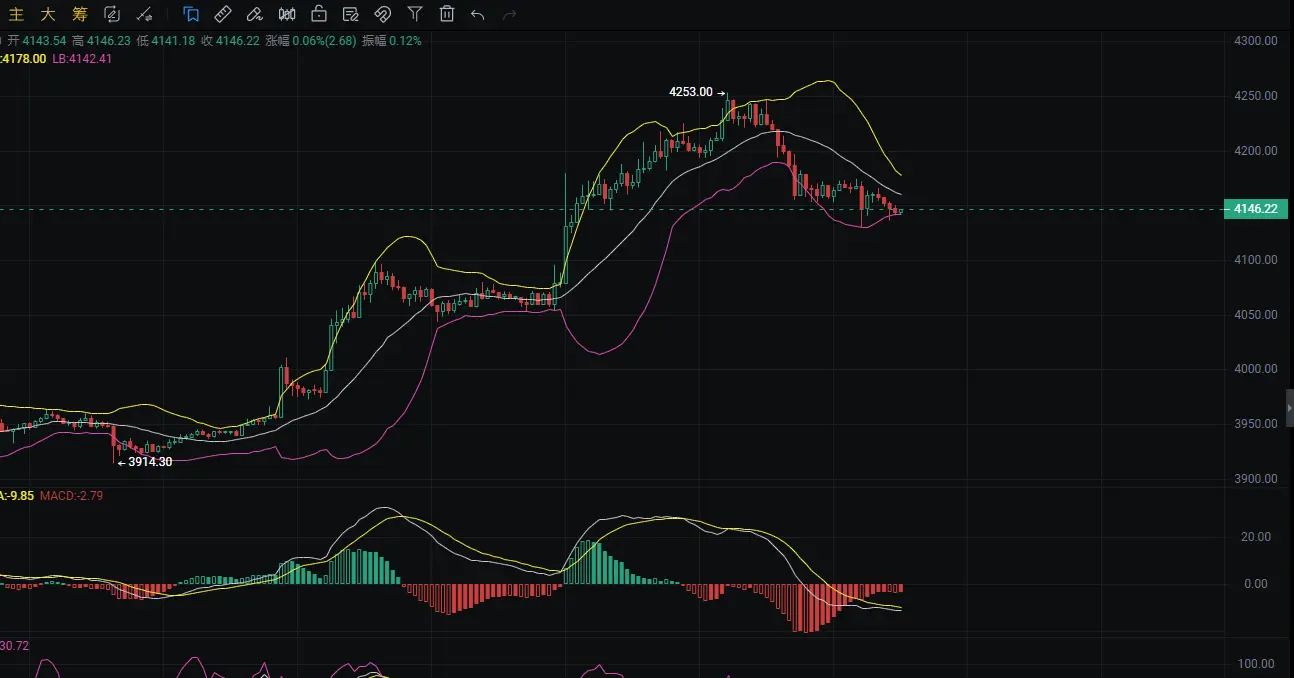Click the 4000.00 price axis label
Image resolution: width=1294 pixels, height=678 pixels.
click(1257, 369)
